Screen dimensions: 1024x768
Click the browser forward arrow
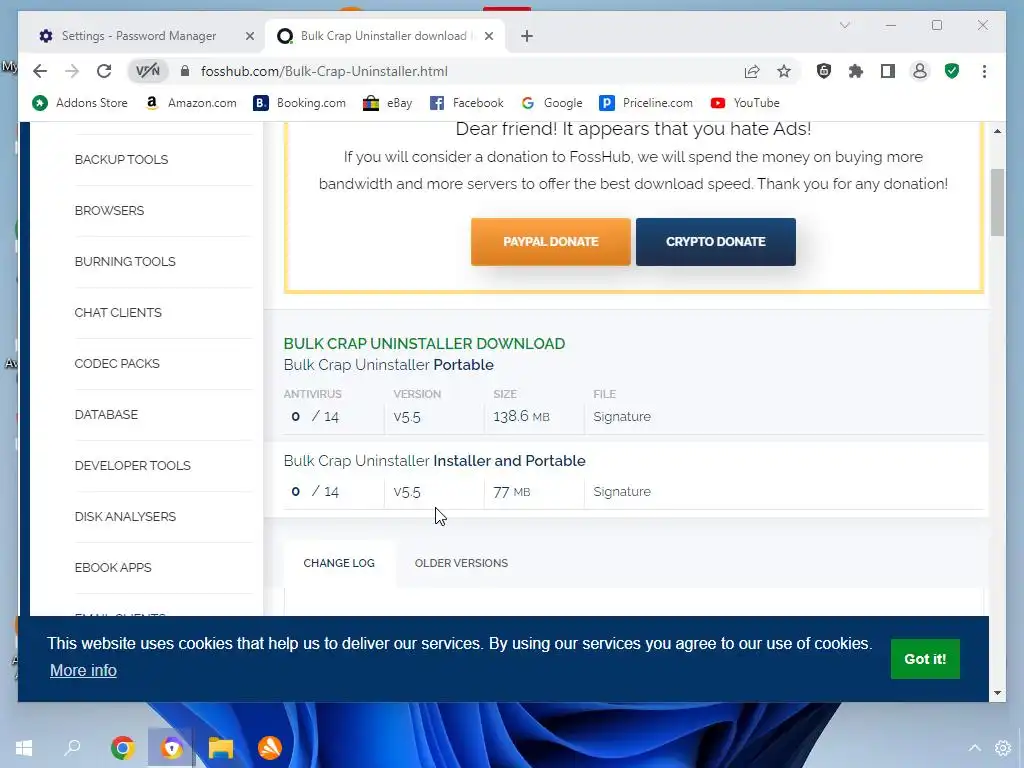pos(72,71)
